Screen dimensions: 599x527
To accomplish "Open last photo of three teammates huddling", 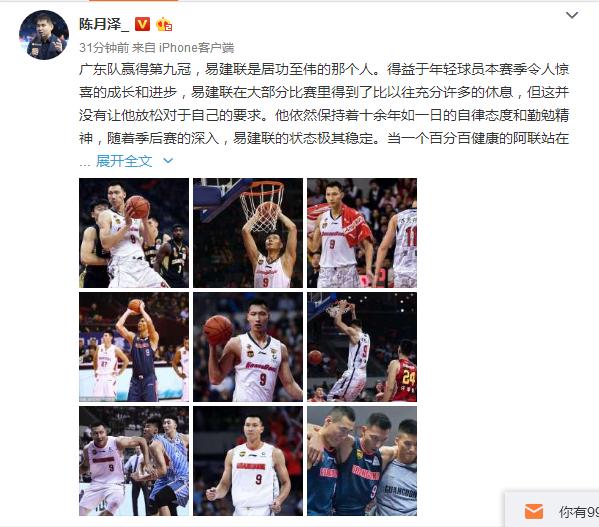I will (x=362, y=461).
